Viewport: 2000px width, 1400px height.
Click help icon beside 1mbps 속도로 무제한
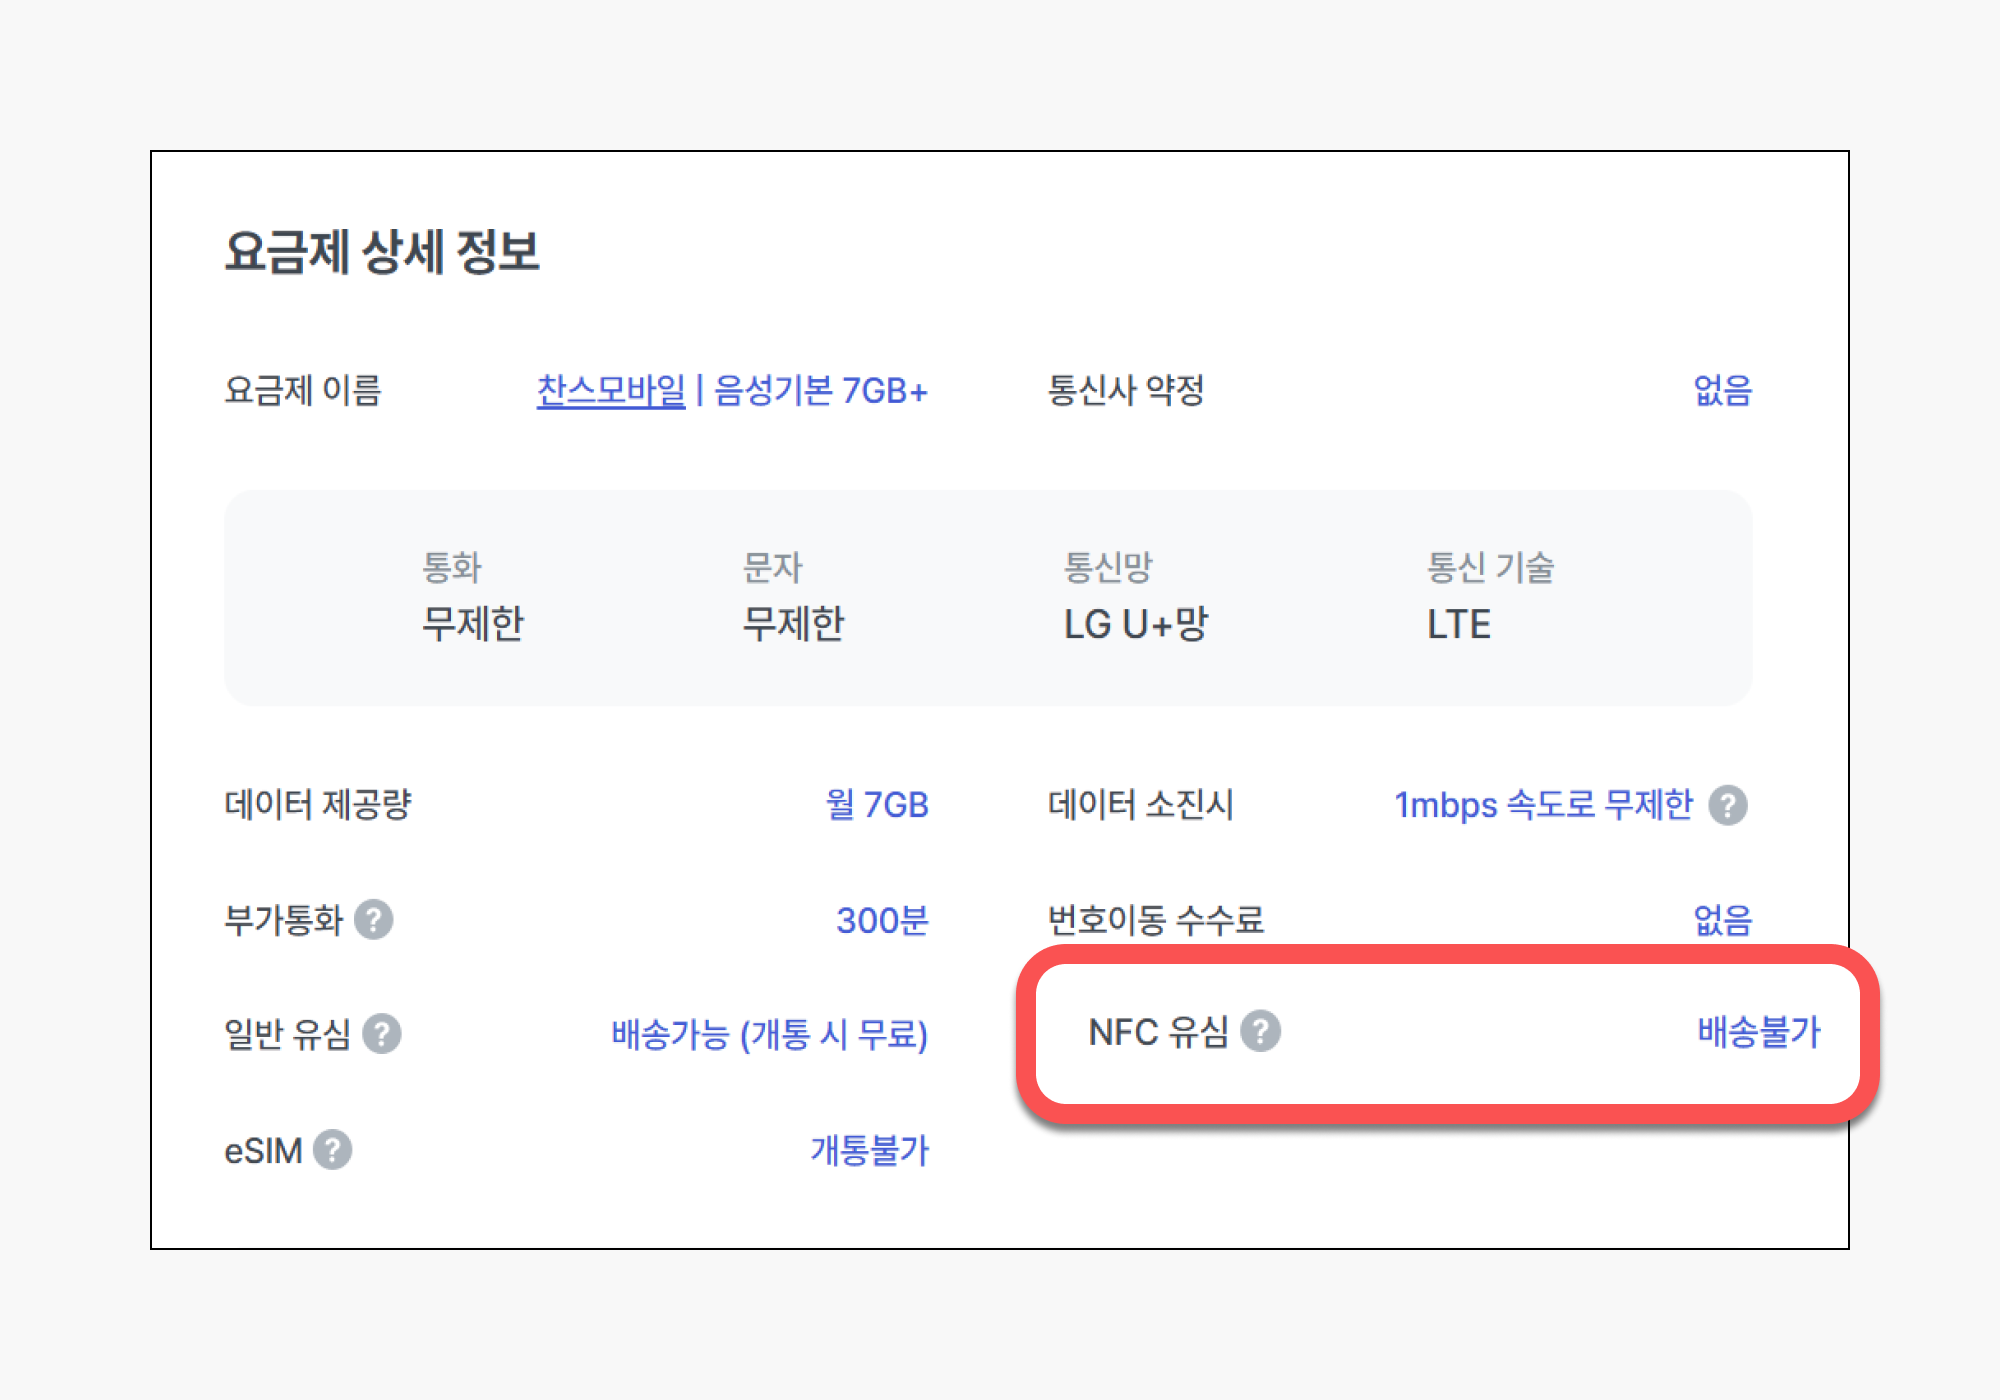point(1728,805)
